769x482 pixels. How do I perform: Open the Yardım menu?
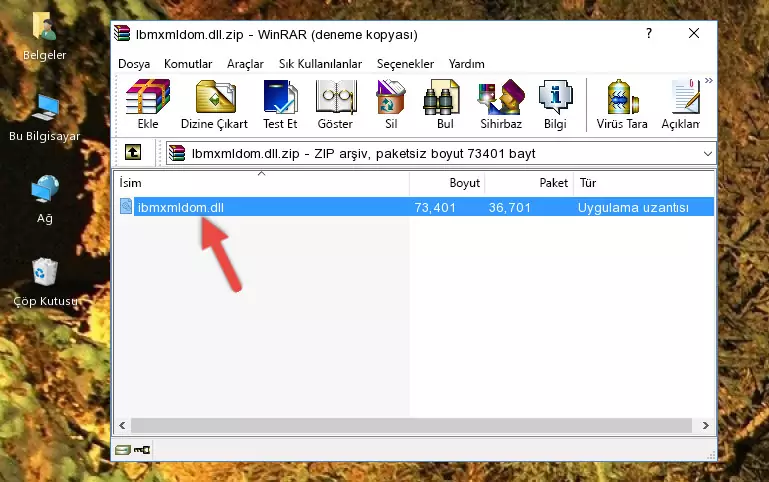(x=466, y=64)
